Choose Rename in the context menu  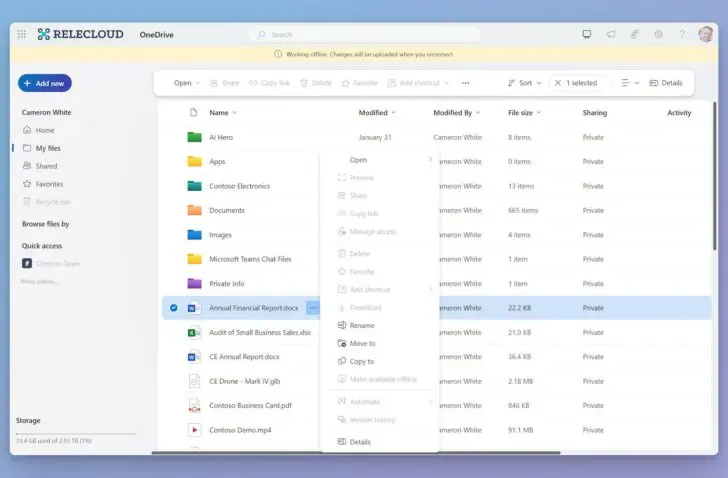(380, 325)
